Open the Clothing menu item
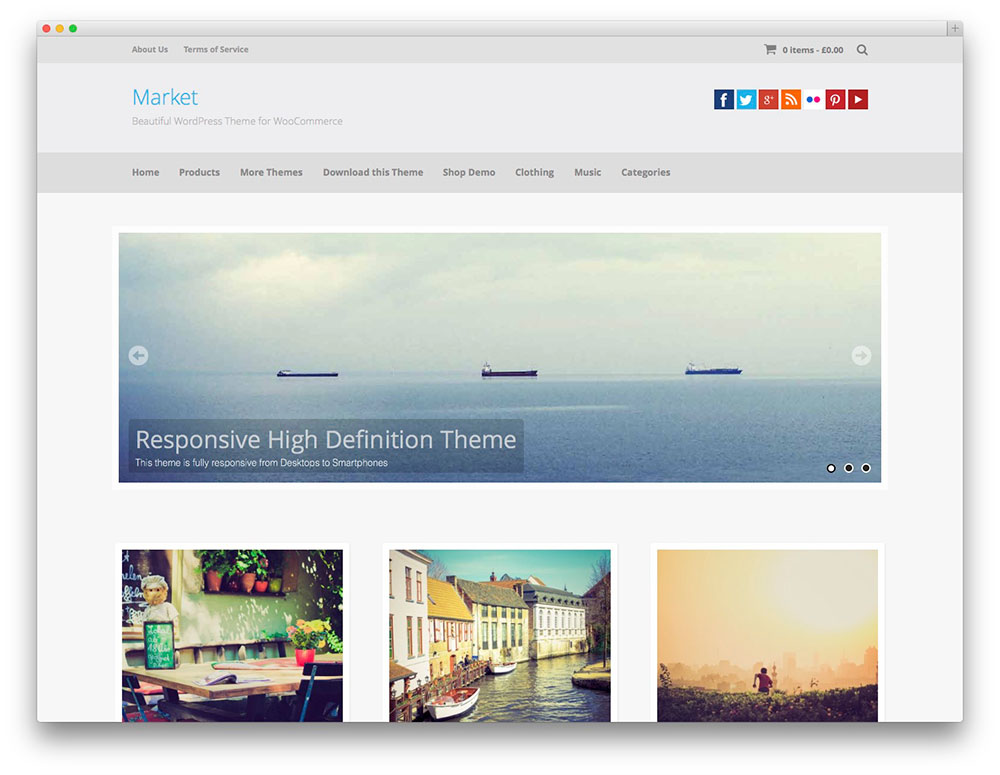Viewport: 1000px width, 775px height. click(x=534, y=172)
